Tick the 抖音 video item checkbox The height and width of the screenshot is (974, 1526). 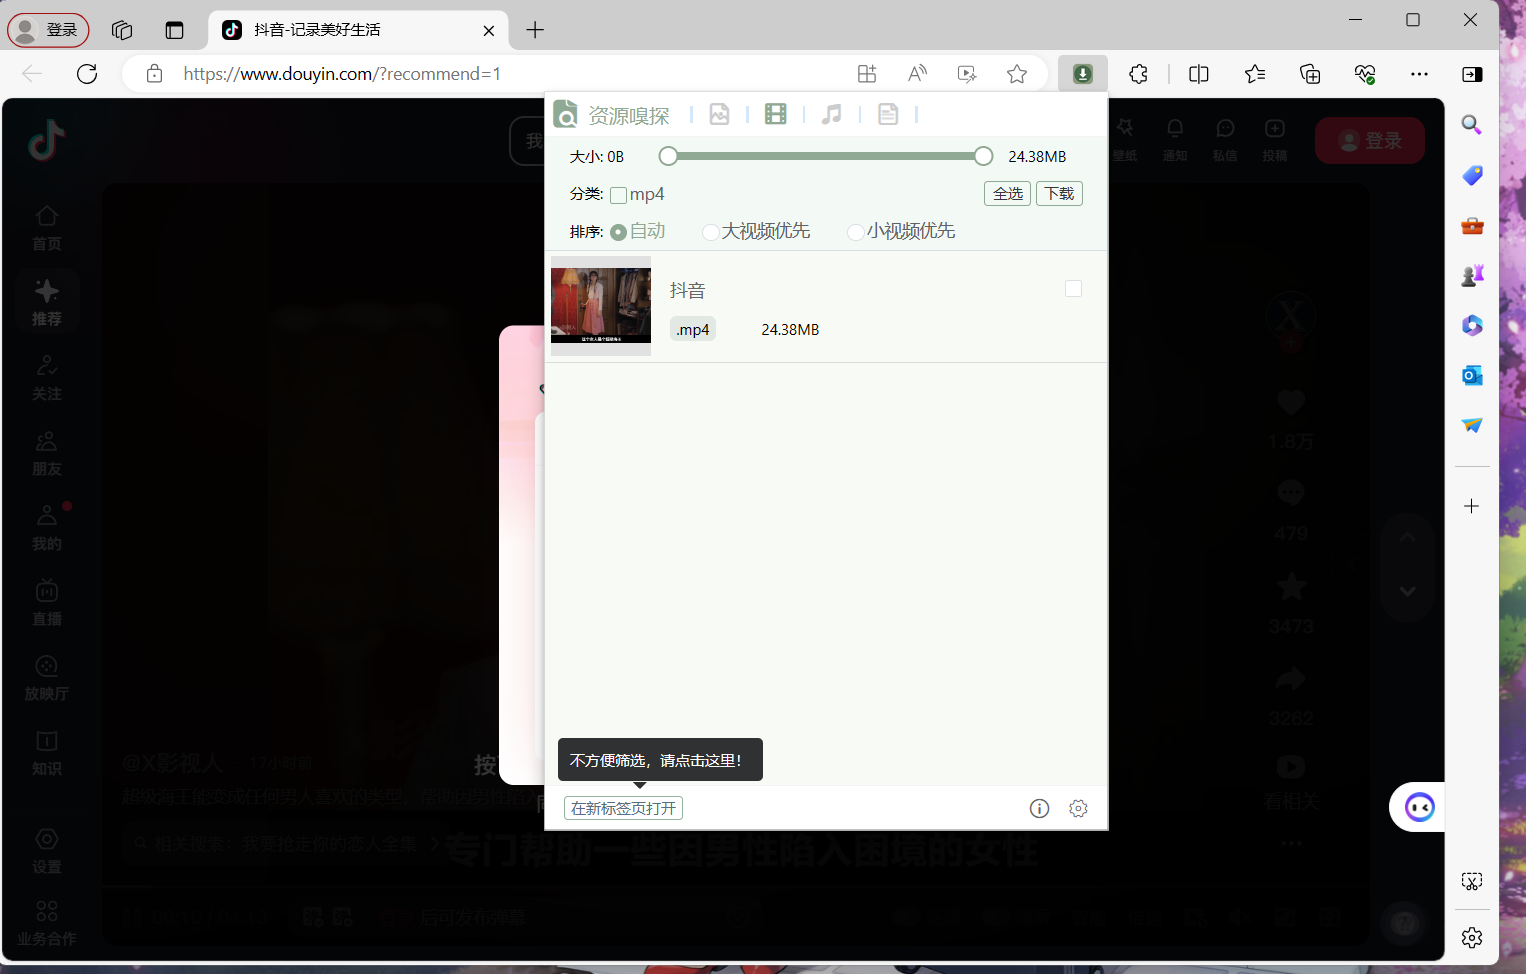[x=1073, y=289]
